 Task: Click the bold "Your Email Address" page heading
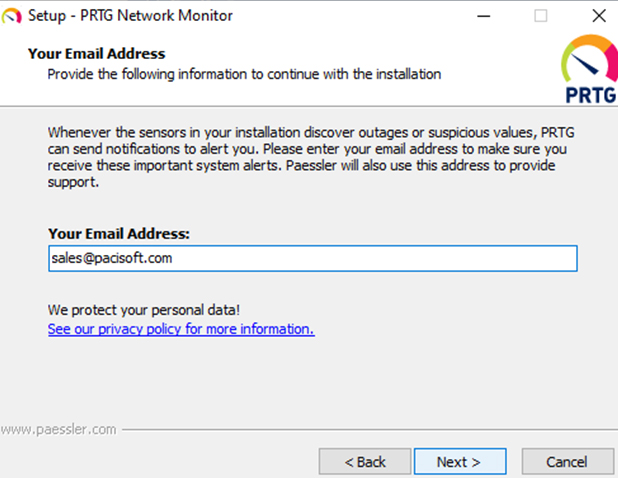(96, 53)
